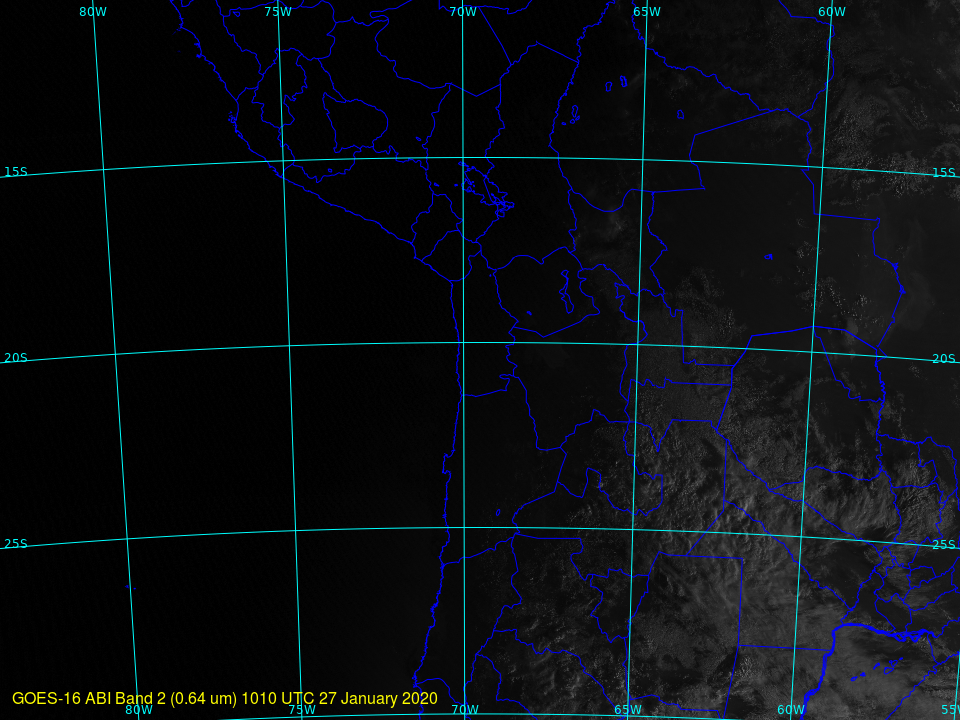This screenshot has height=720, width=960.
Task: Select the 80W longitude label along the bottom
Action: (139, 710)
